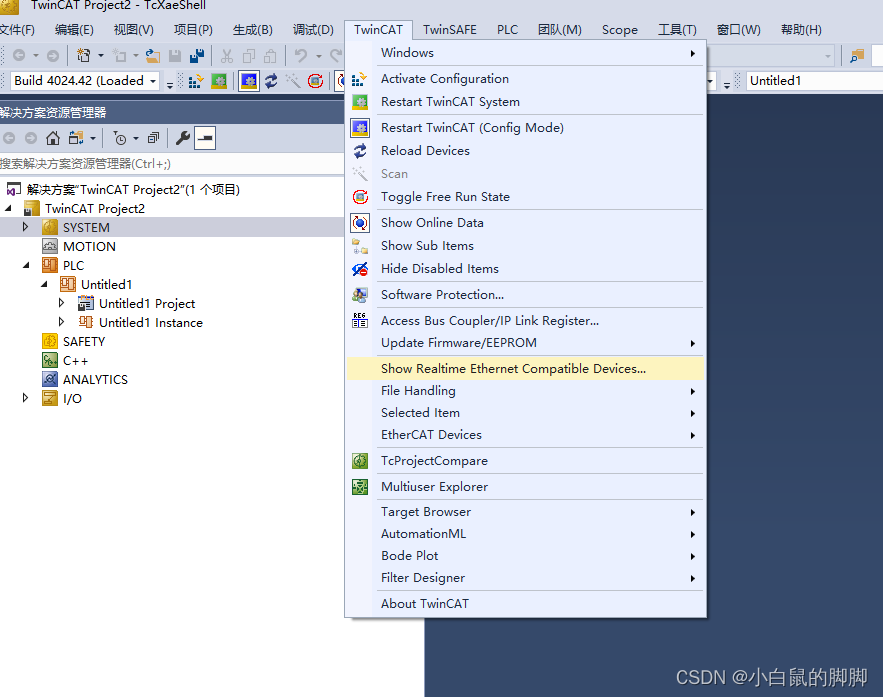Open the Windows submenu

[x=525, y=53]
